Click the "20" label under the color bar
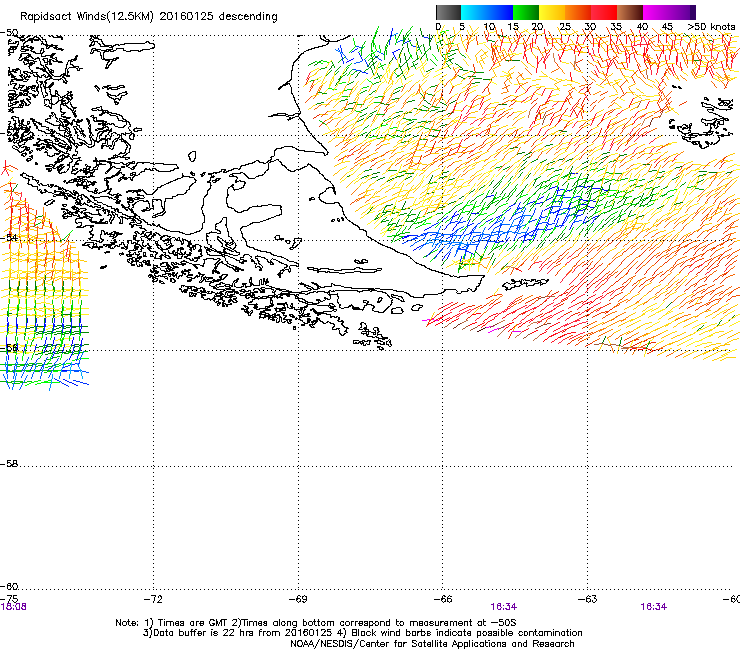The height and width of the screenshot is (650, 740). click(x=537, y=26)
